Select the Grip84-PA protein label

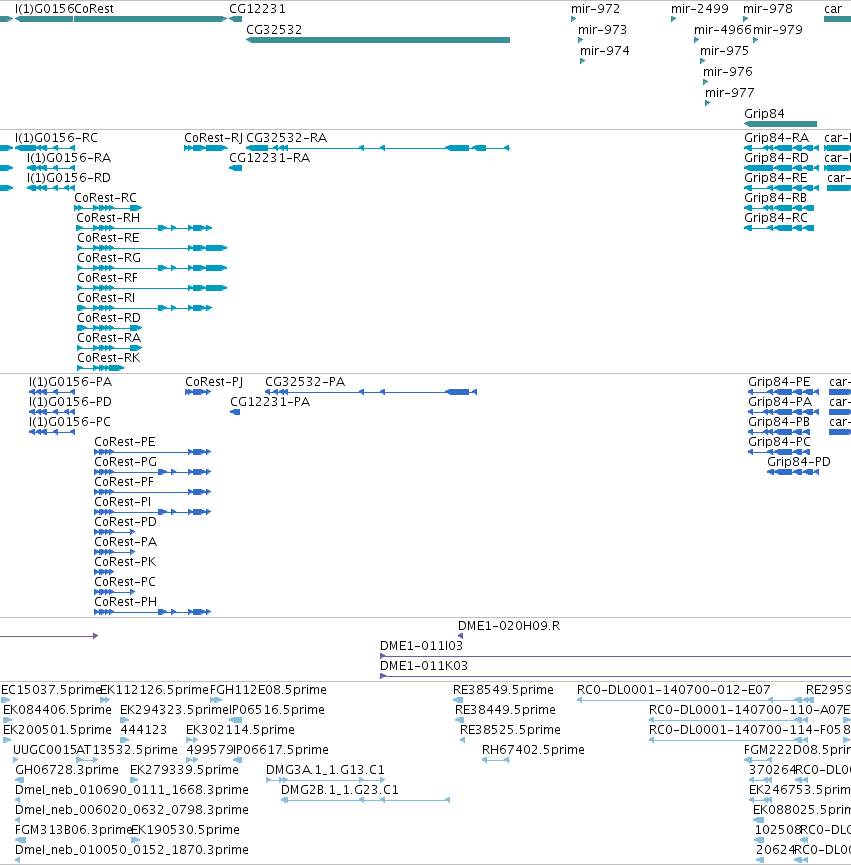[780, 402]
